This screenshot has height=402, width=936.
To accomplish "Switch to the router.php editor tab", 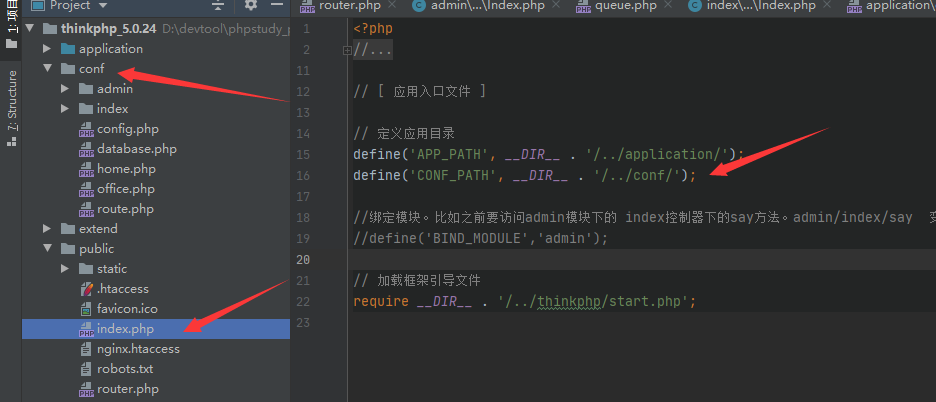I will [349, 5].
